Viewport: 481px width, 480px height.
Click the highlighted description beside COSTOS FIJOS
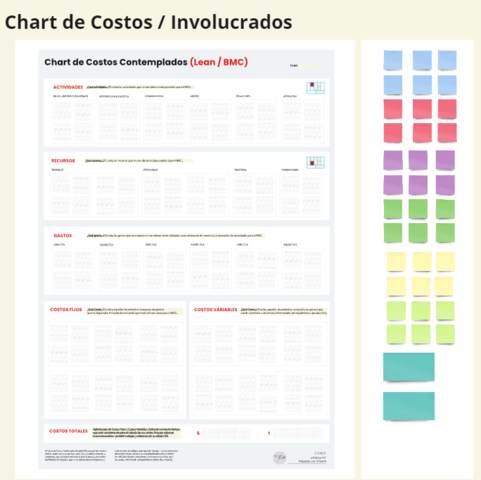click(135, 311)
